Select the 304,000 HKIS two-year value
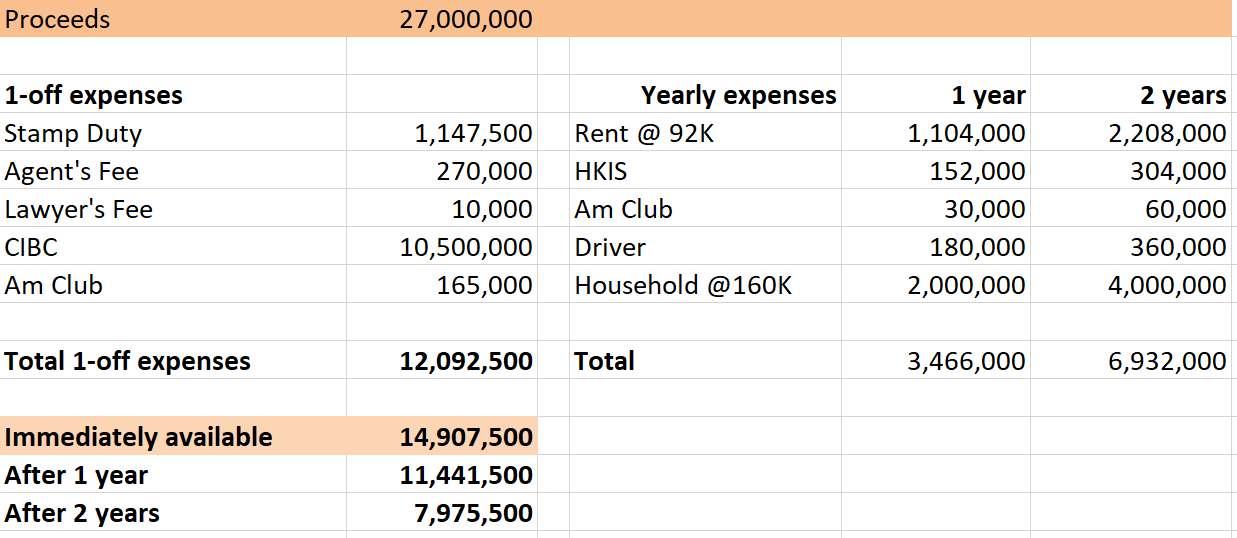 point(1131,171)
